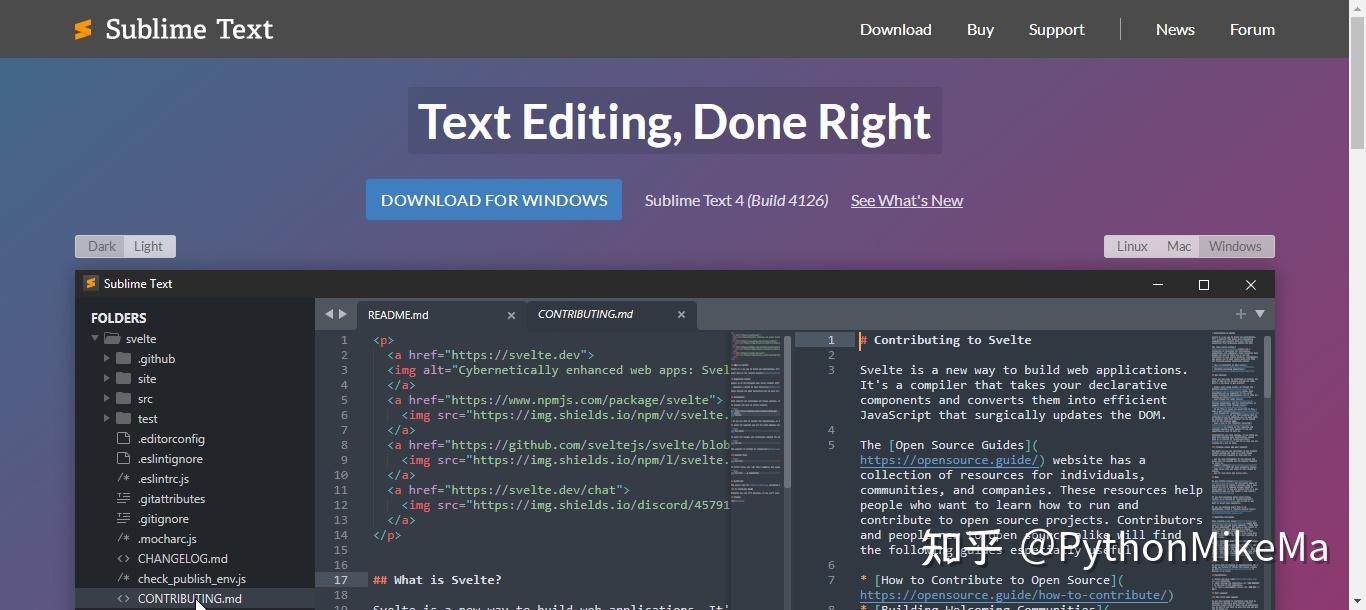Click the site folder icon

(124, 378)
